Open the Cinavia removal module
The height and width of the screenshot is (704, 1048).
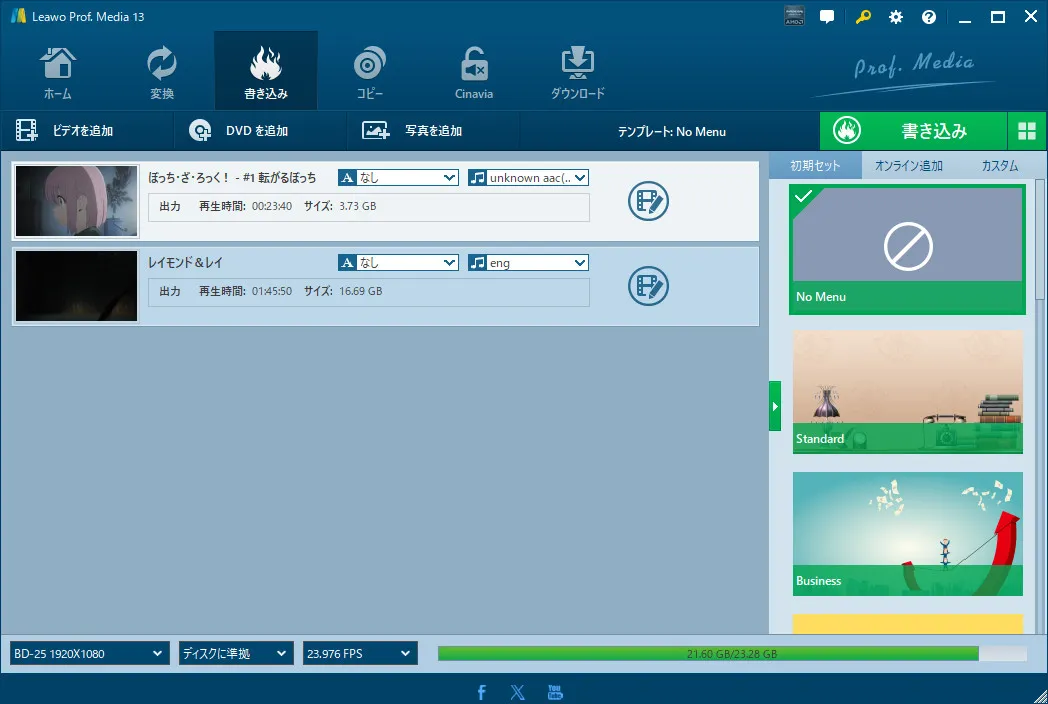tap(474, 72)
